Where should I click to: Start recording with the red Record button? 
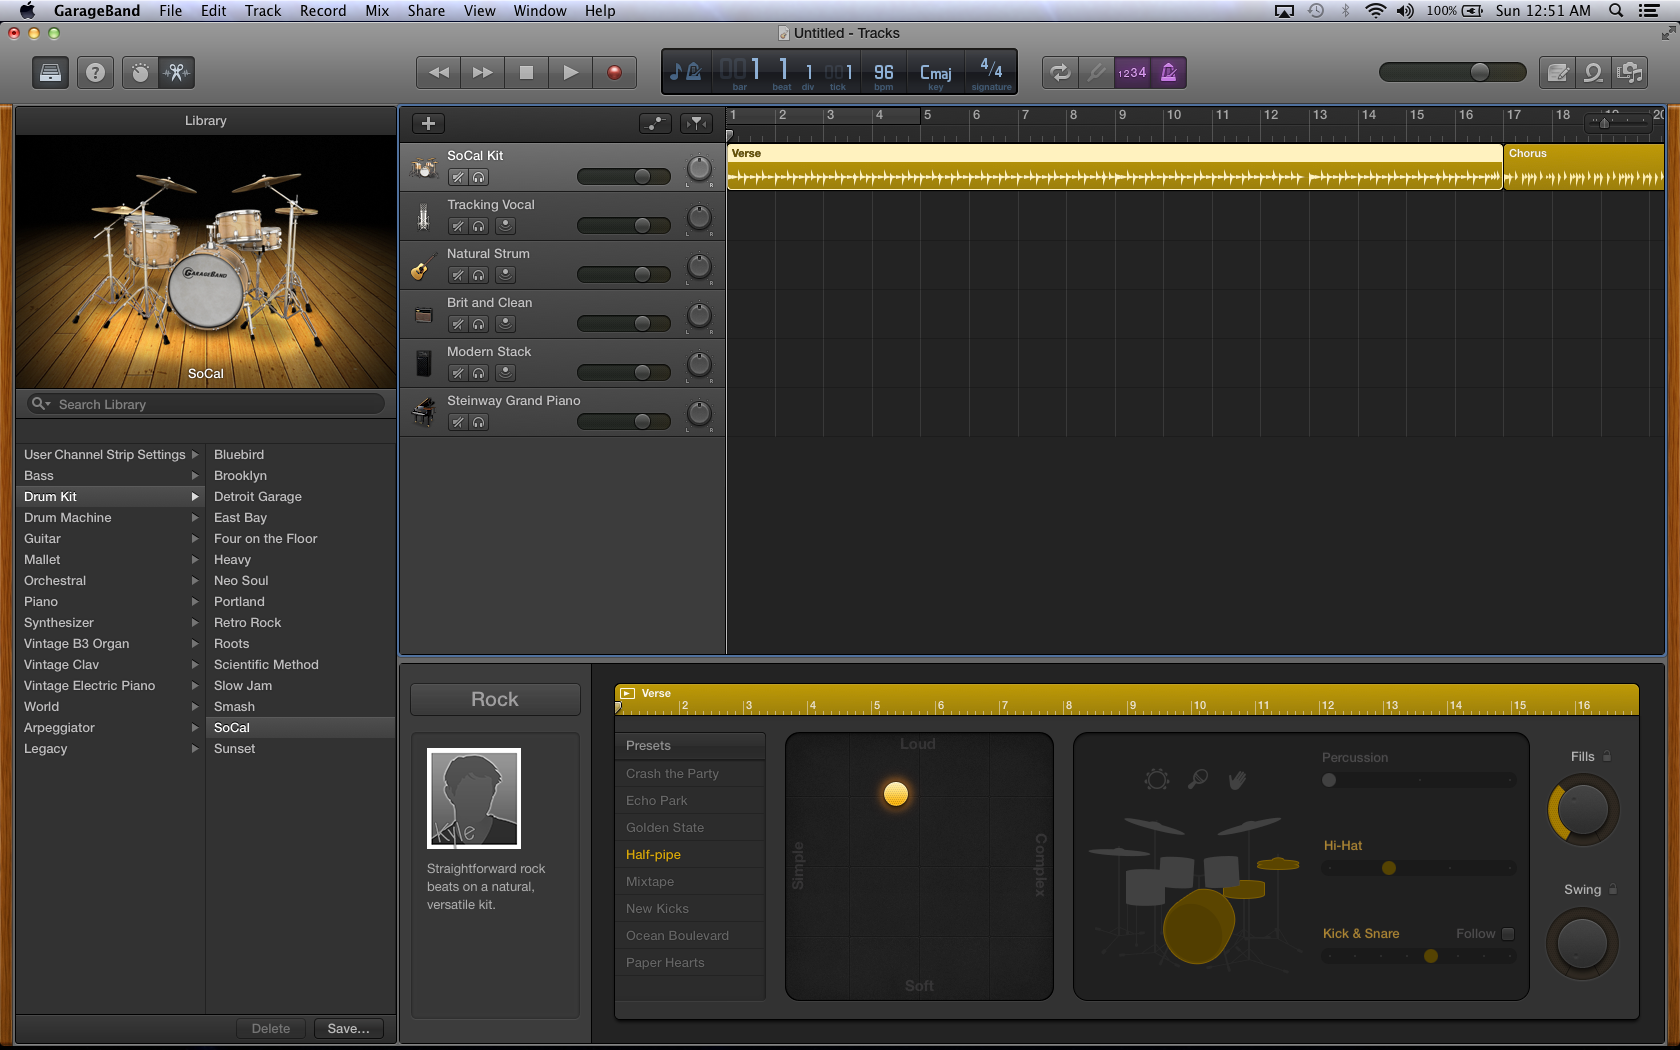[x=614, y=72]
